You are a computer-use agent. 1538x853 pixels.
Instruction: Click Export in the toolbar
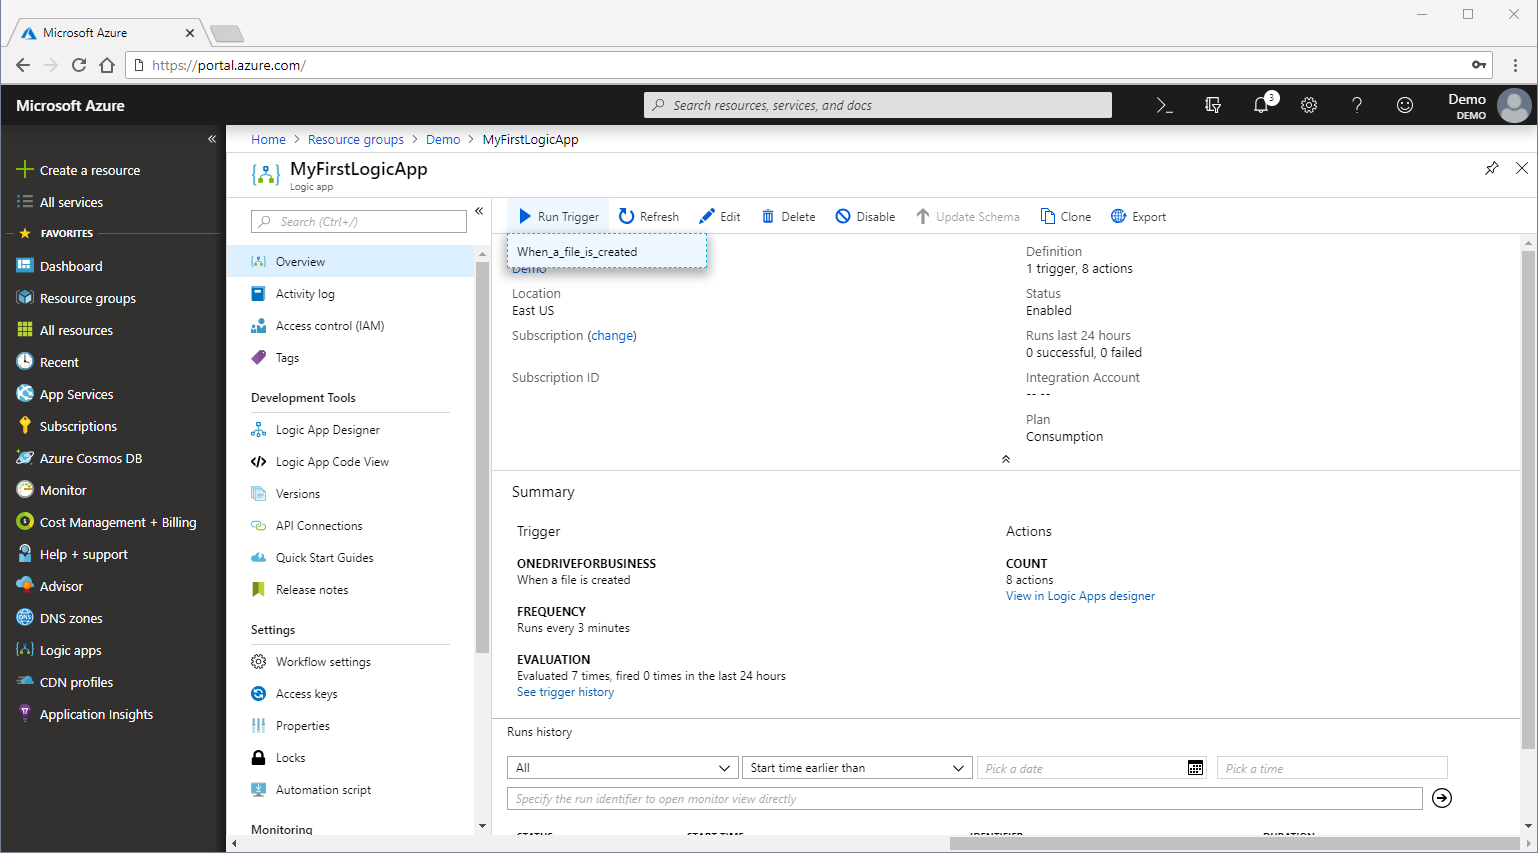1139,216
